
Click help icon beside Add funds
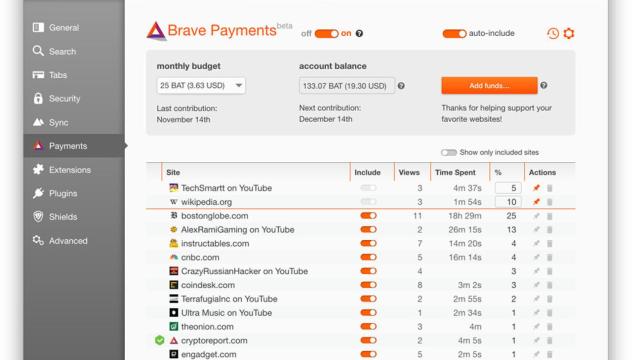(544, 85)
